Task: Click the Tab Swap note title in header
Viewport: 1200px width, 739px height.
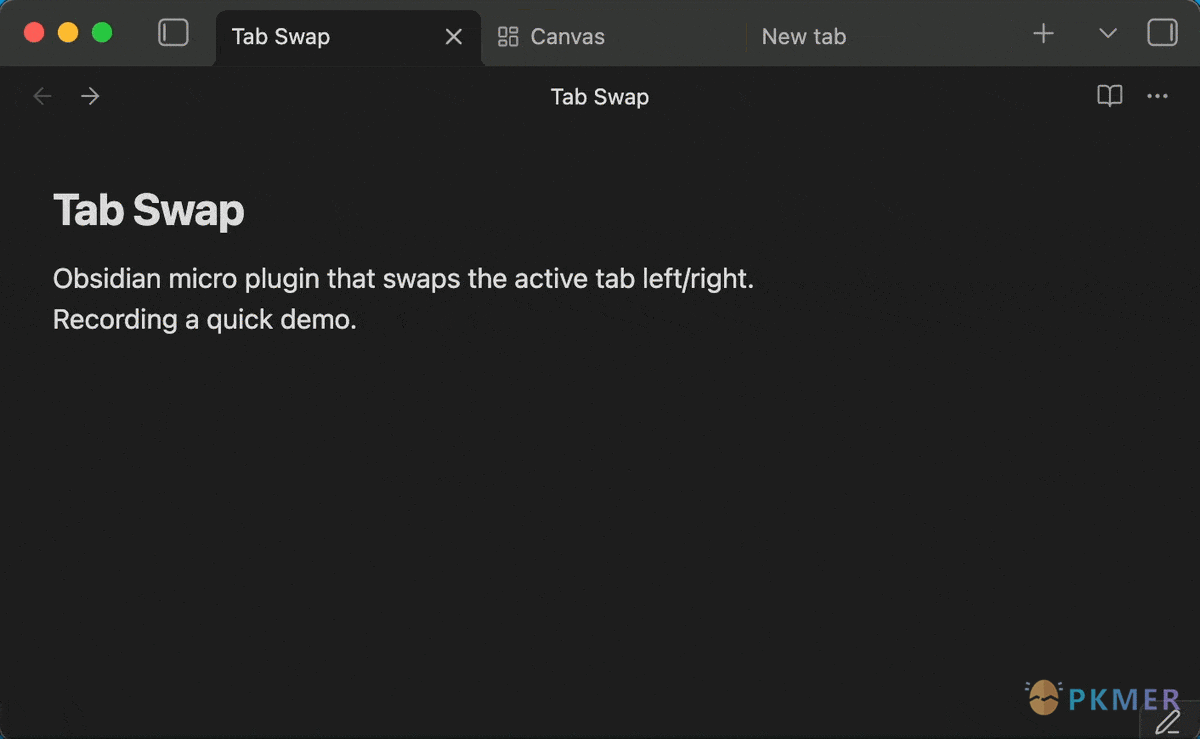Action: [x=600, y=97]
